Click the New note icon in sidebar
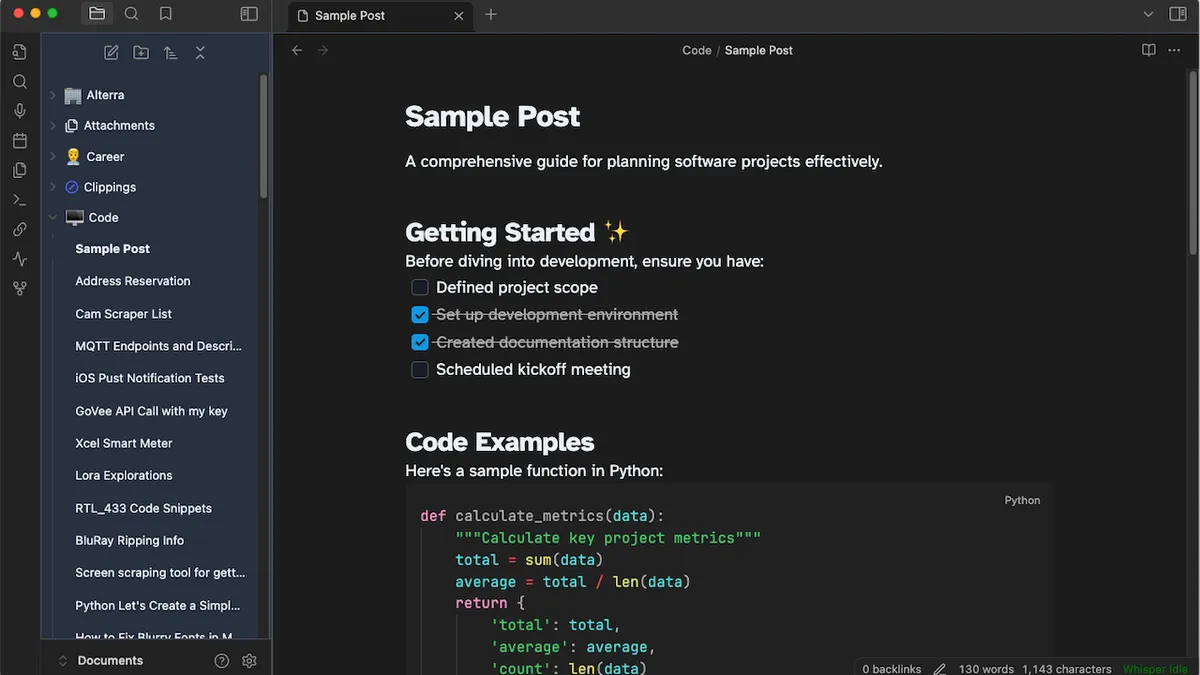Viewport: 1200px width, 675px height. click(111, 52)
